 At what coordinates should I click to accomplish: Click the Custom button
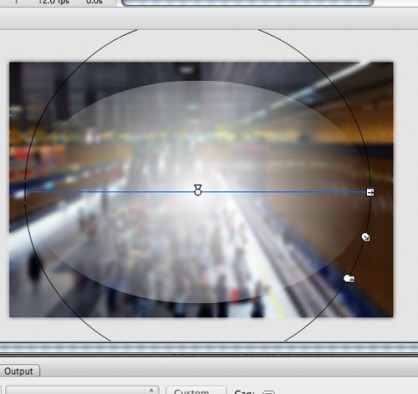tap(196, 391)
